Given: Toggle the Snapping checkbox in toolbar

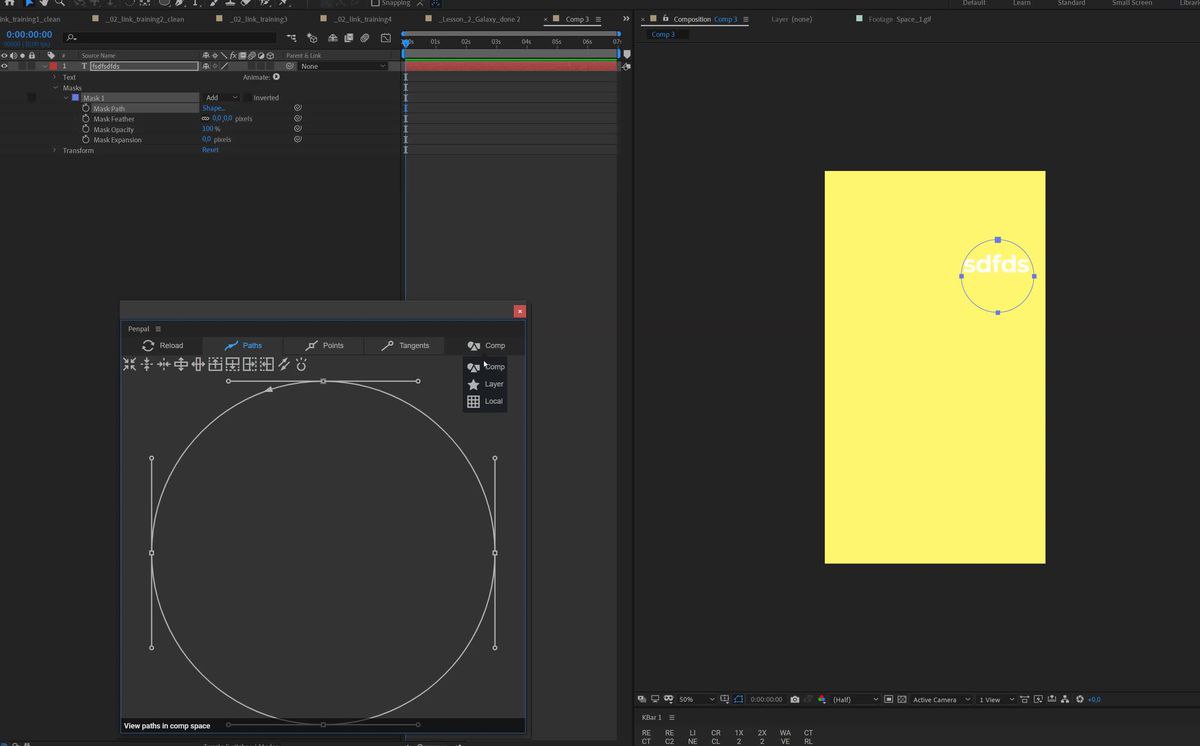Looking at the screenshot, I should 375,3.
